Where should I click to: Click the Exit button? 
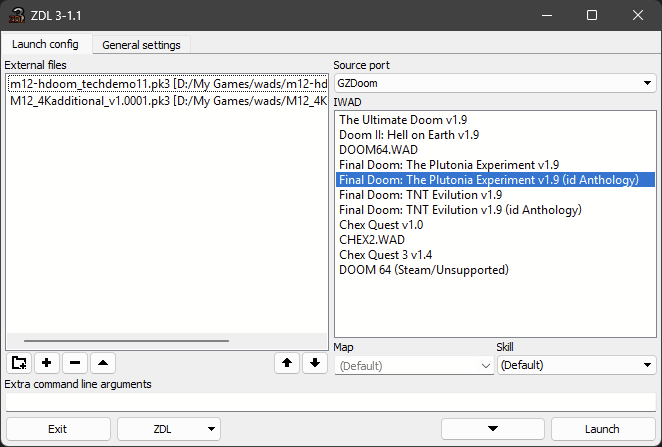(58, 429)
